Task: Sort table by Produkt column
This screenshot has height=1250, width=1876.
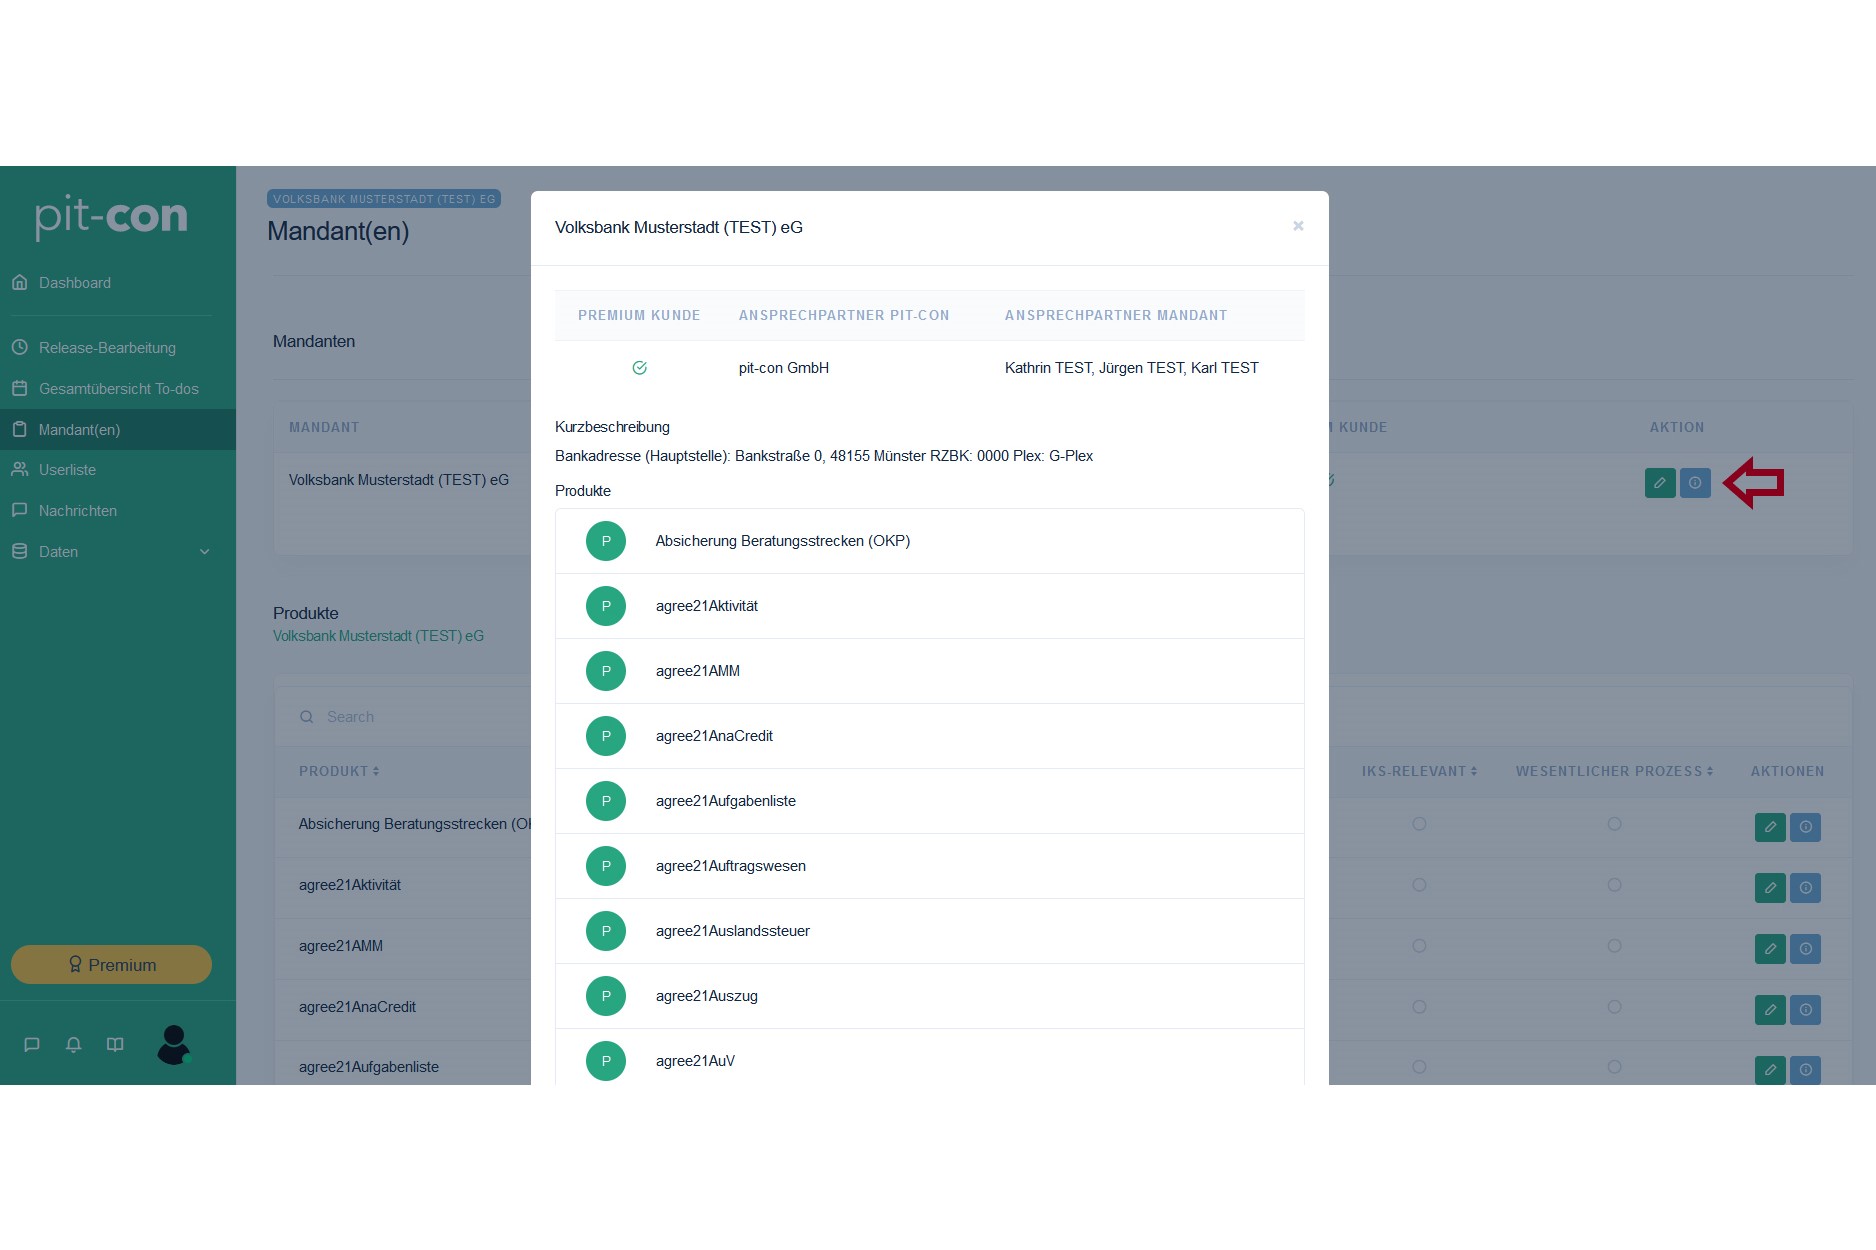Action: pos(339,771)
